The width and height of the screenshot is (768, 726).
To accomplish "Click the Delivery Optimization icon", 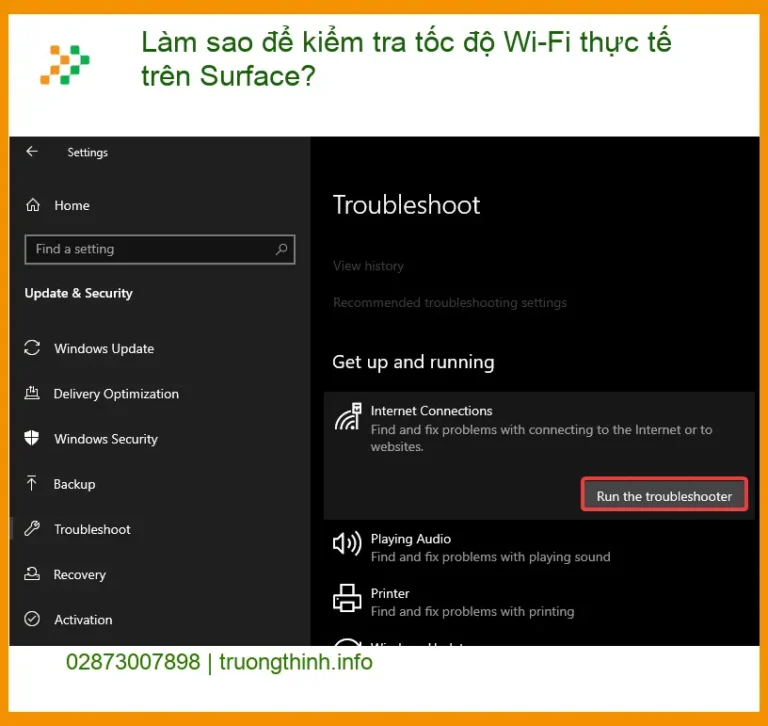I will click(x=32, y=393).
